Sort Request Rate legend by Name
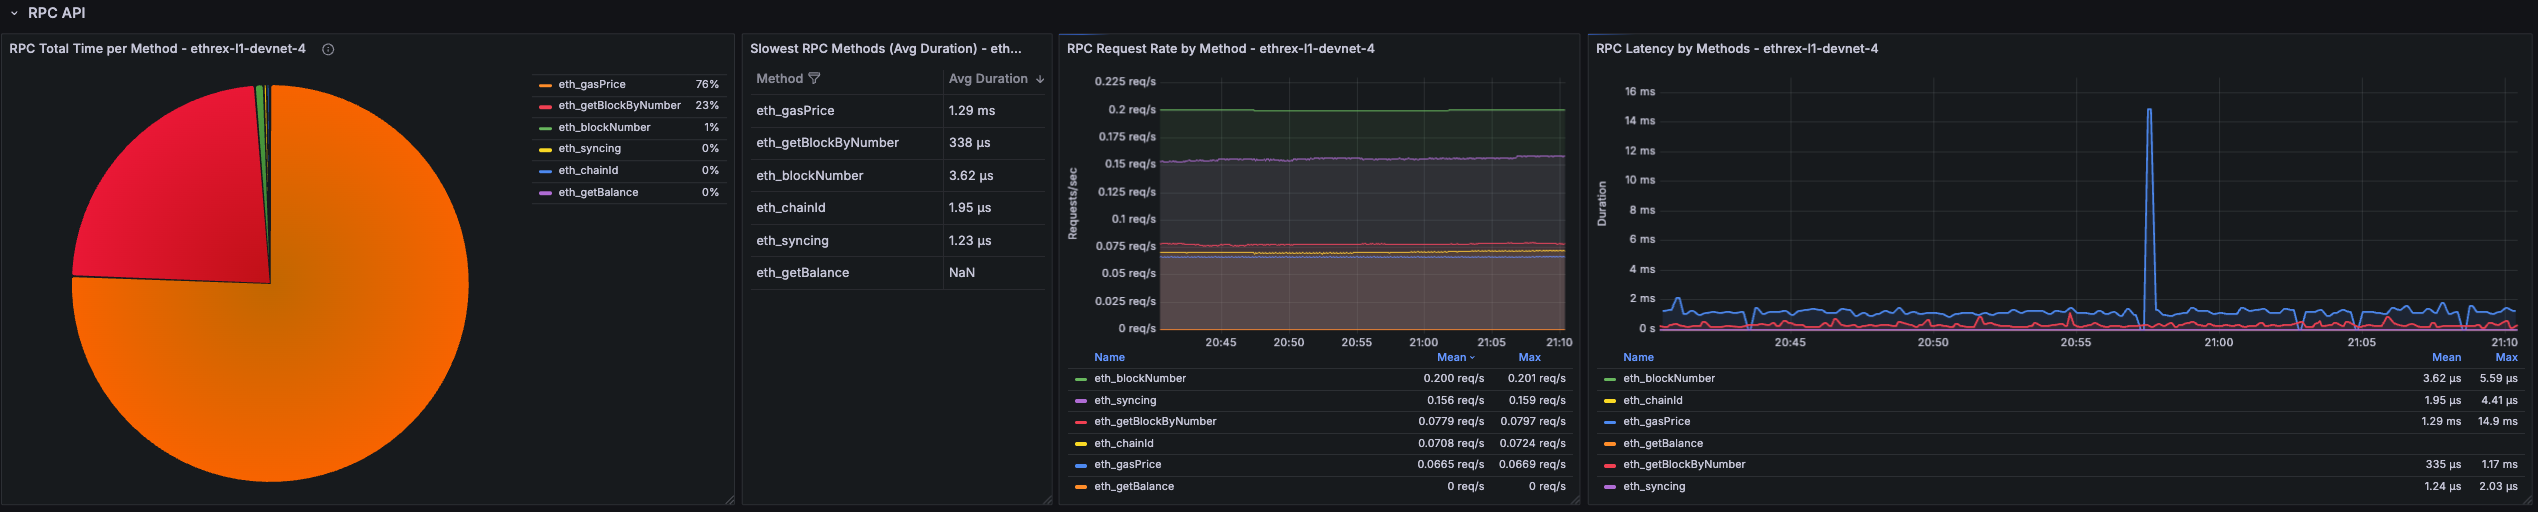Viewport: 2538px width, 512px height. point(1109,357)
